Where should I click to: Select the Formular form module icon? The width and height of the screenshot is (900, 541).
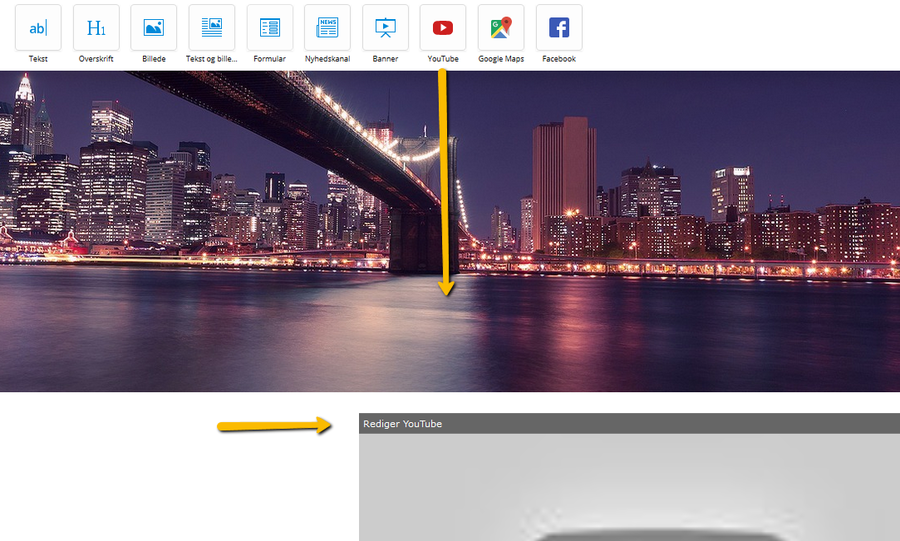click(x=270, y=28)
